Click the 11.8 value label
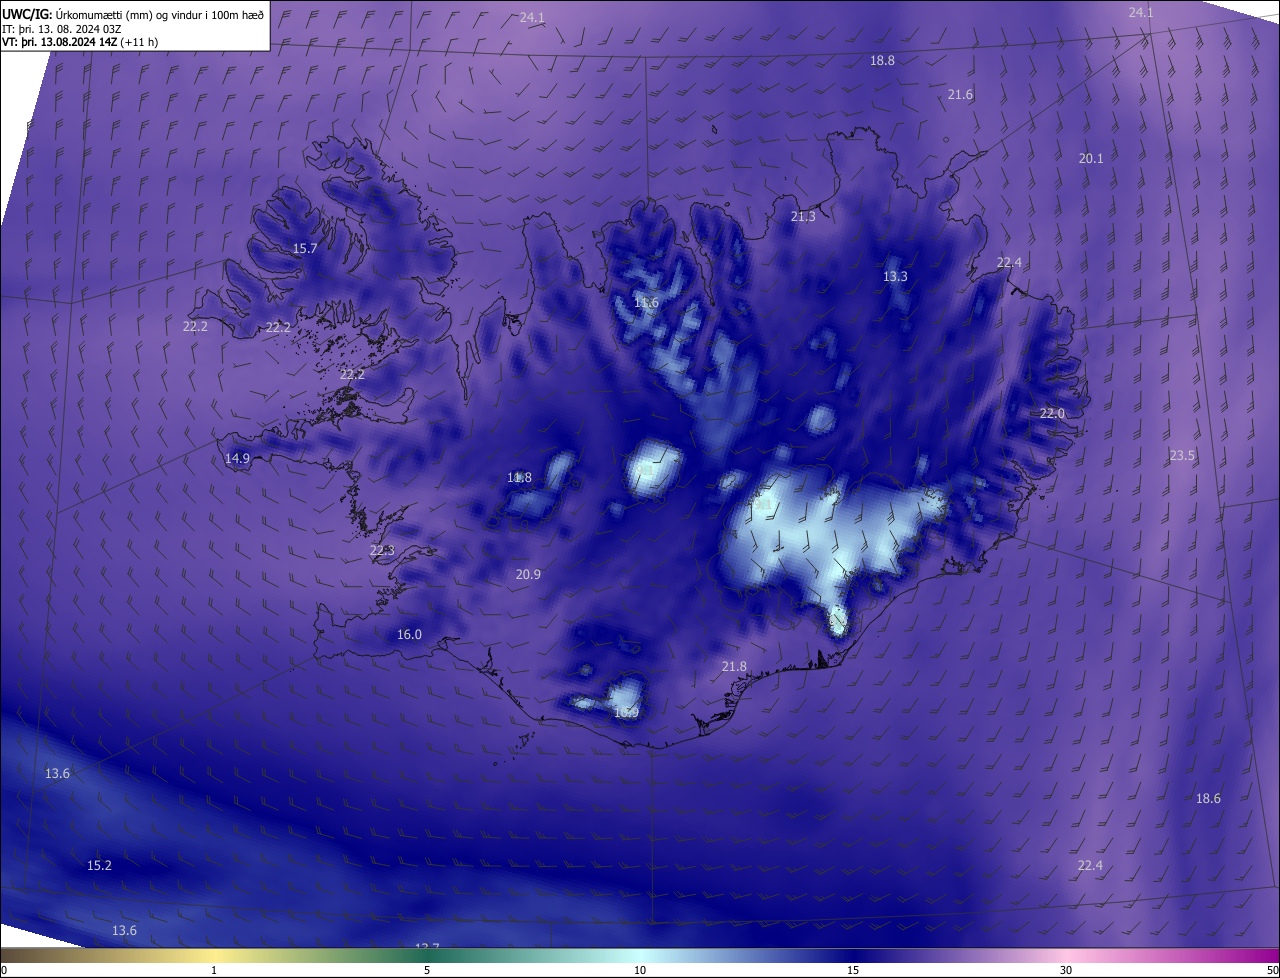The image size is (1280, 978). 519,477
